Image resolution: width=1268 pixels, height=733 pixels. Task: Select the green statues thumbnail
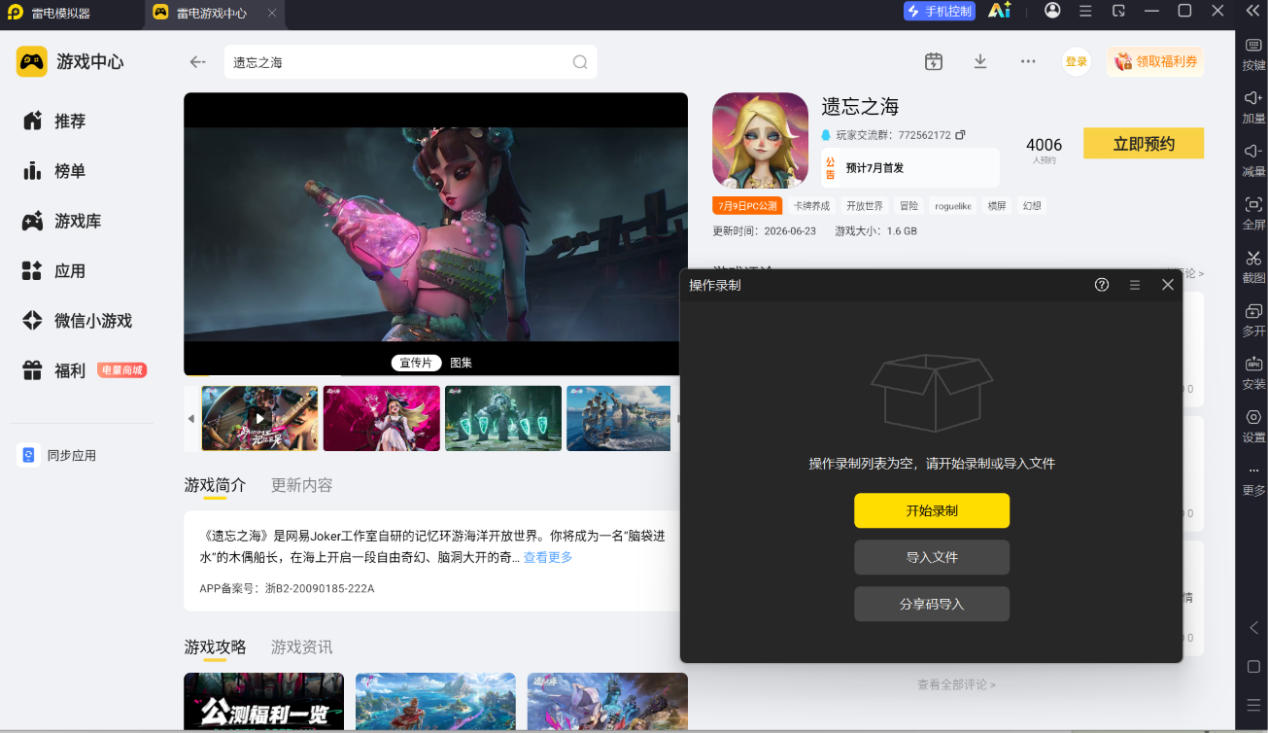click(504, 418)
